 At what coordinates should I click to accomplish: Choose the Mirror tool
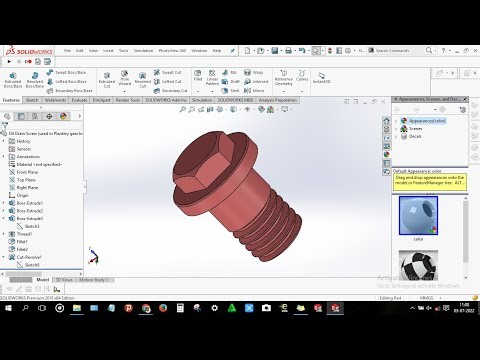254,91
